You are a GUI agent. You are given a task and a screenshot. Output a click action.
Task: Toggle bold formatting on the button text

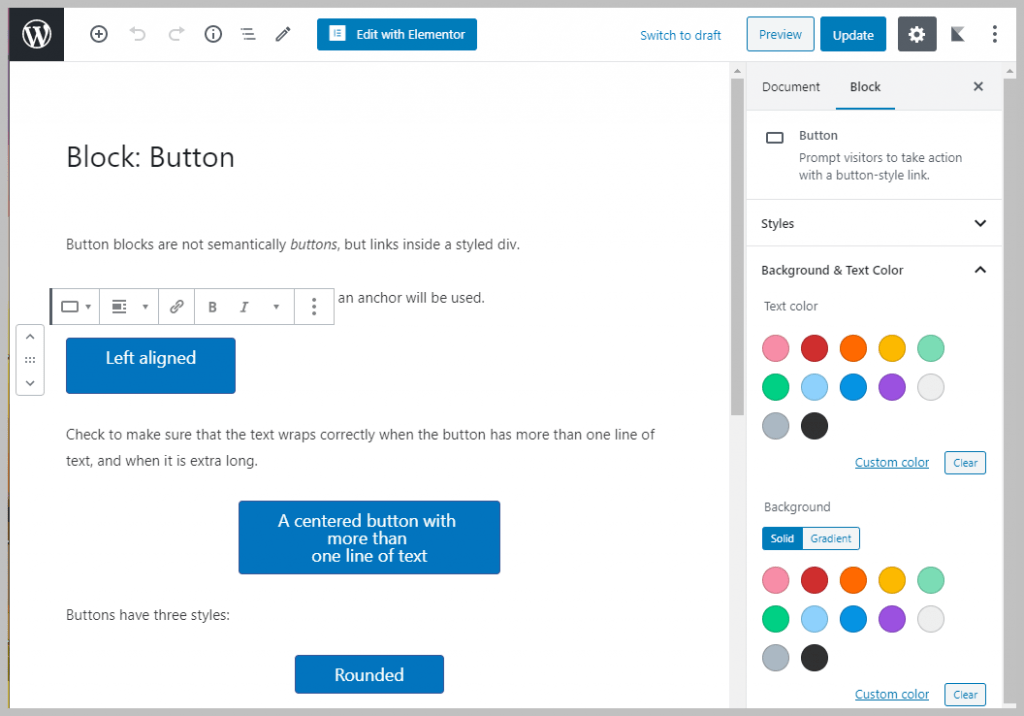click(212, 306)
